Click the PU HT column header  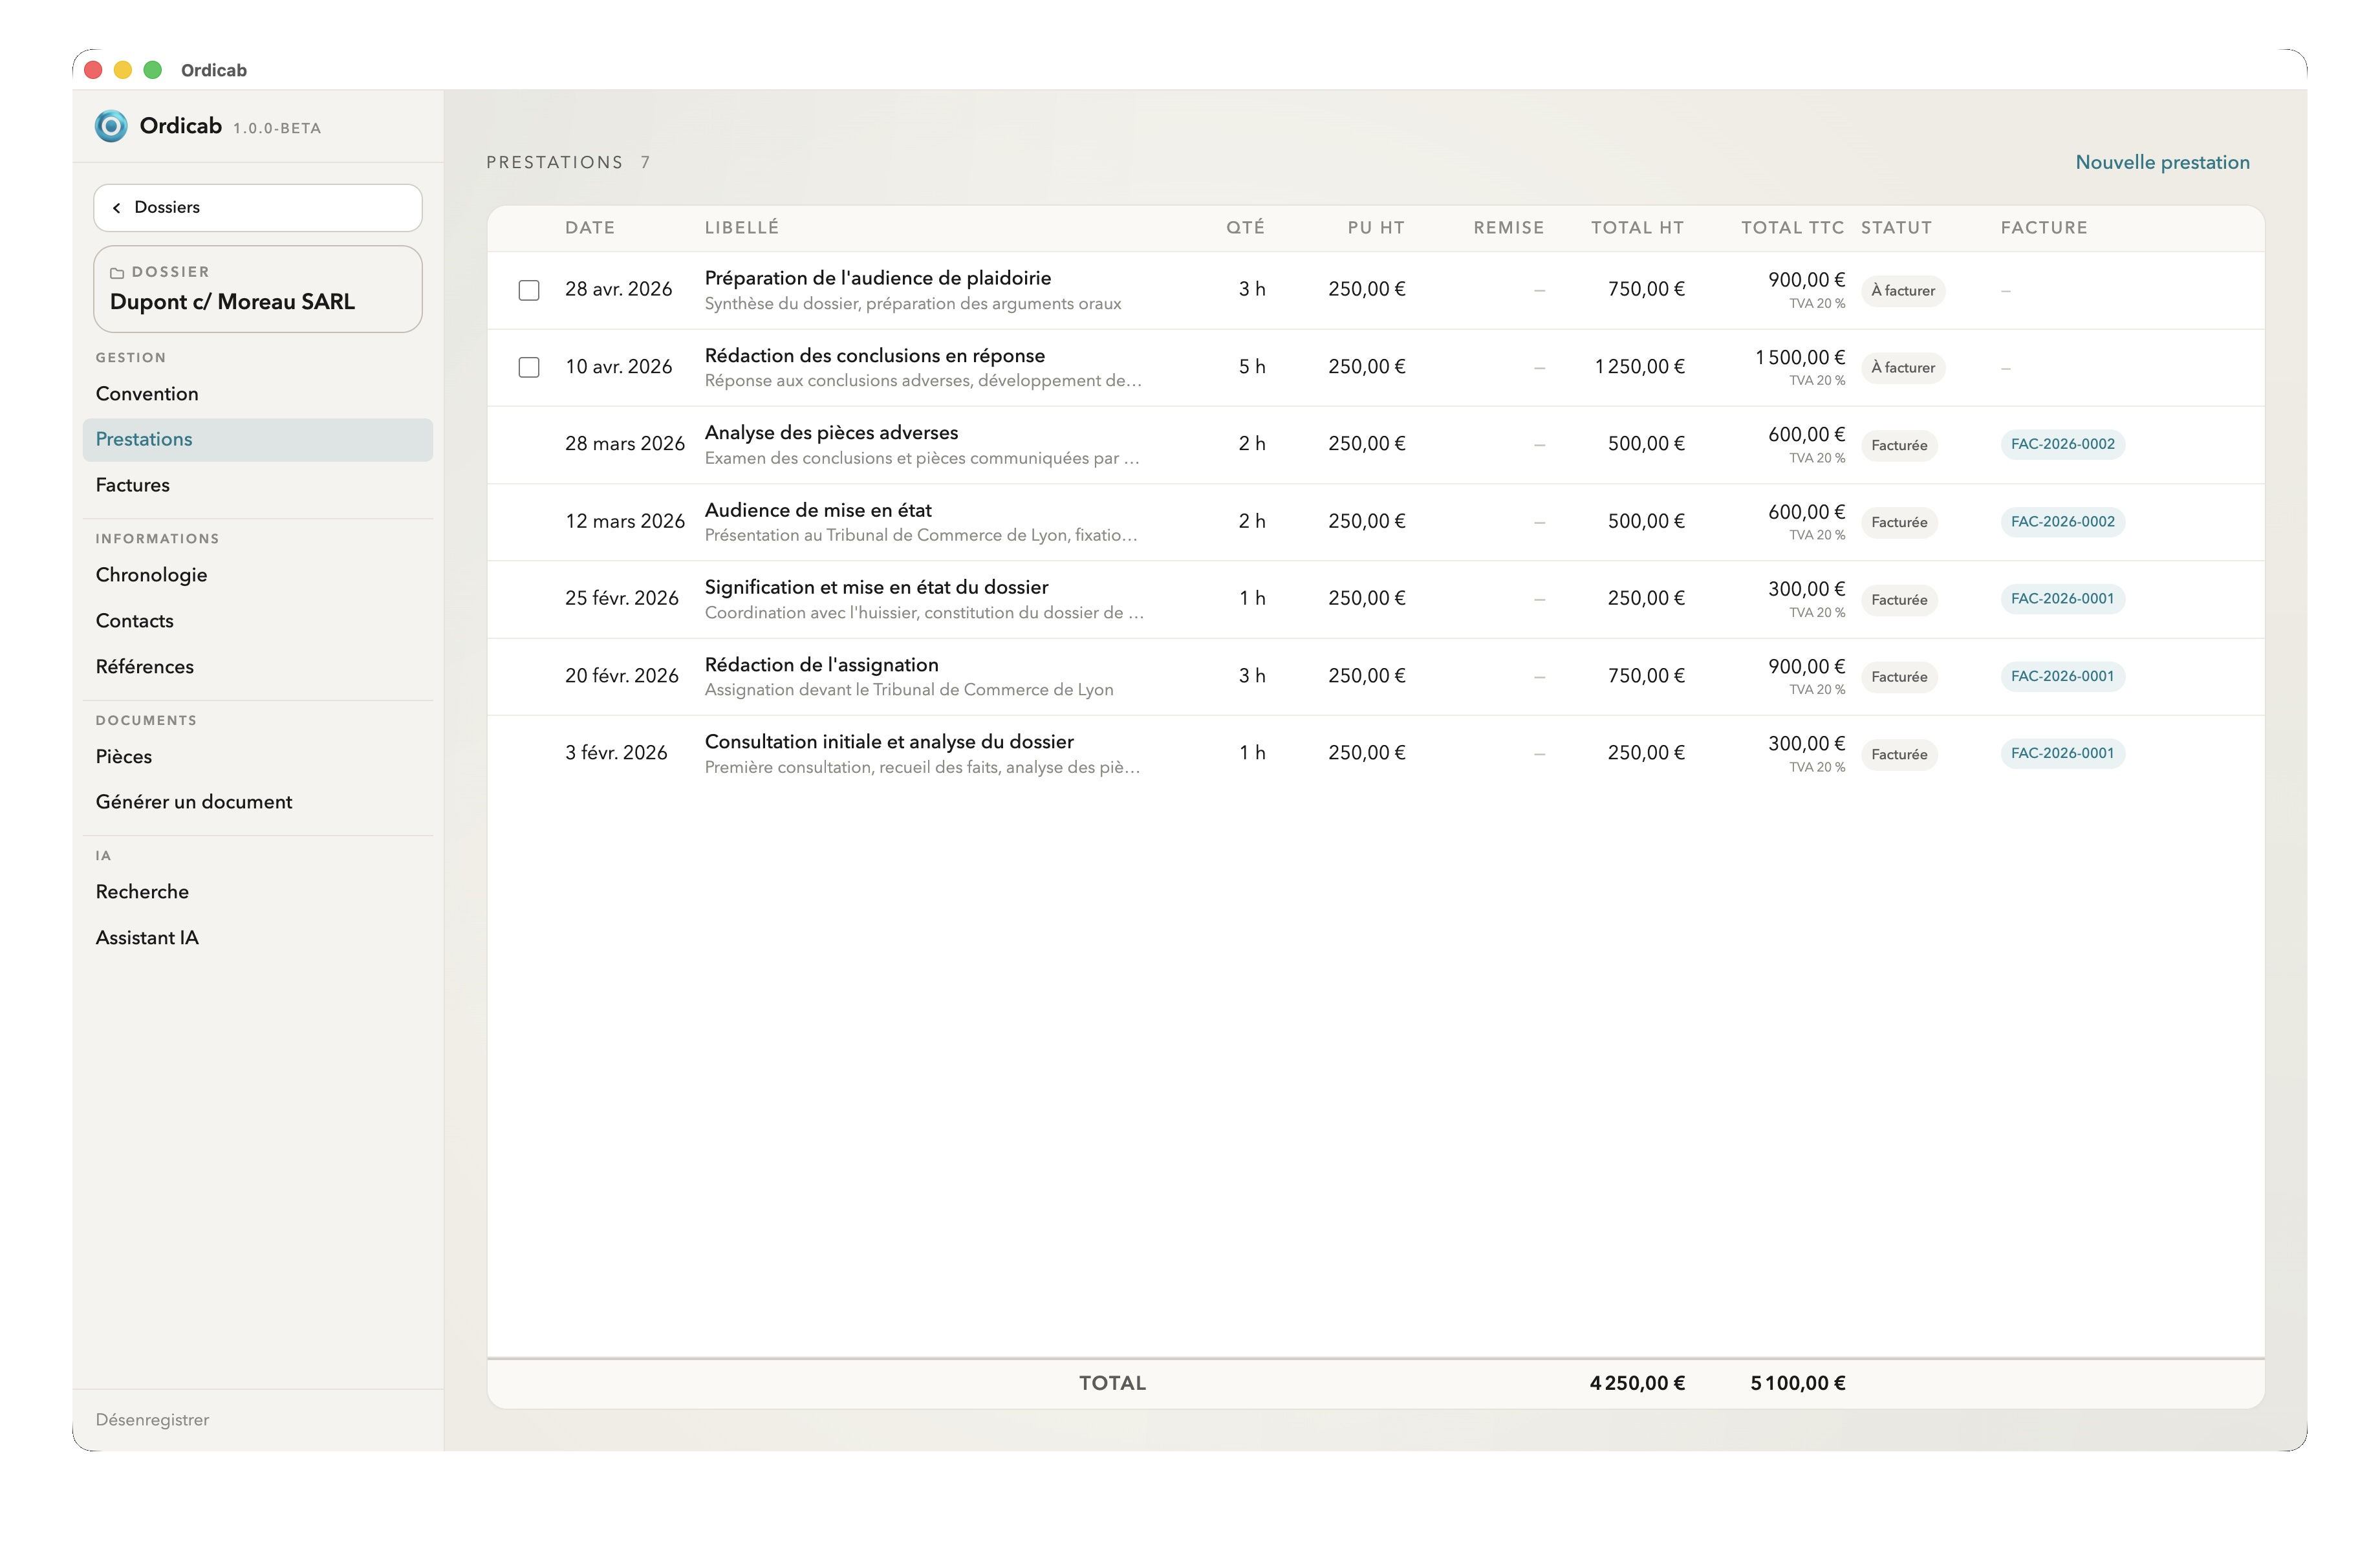click(1375, 228)
